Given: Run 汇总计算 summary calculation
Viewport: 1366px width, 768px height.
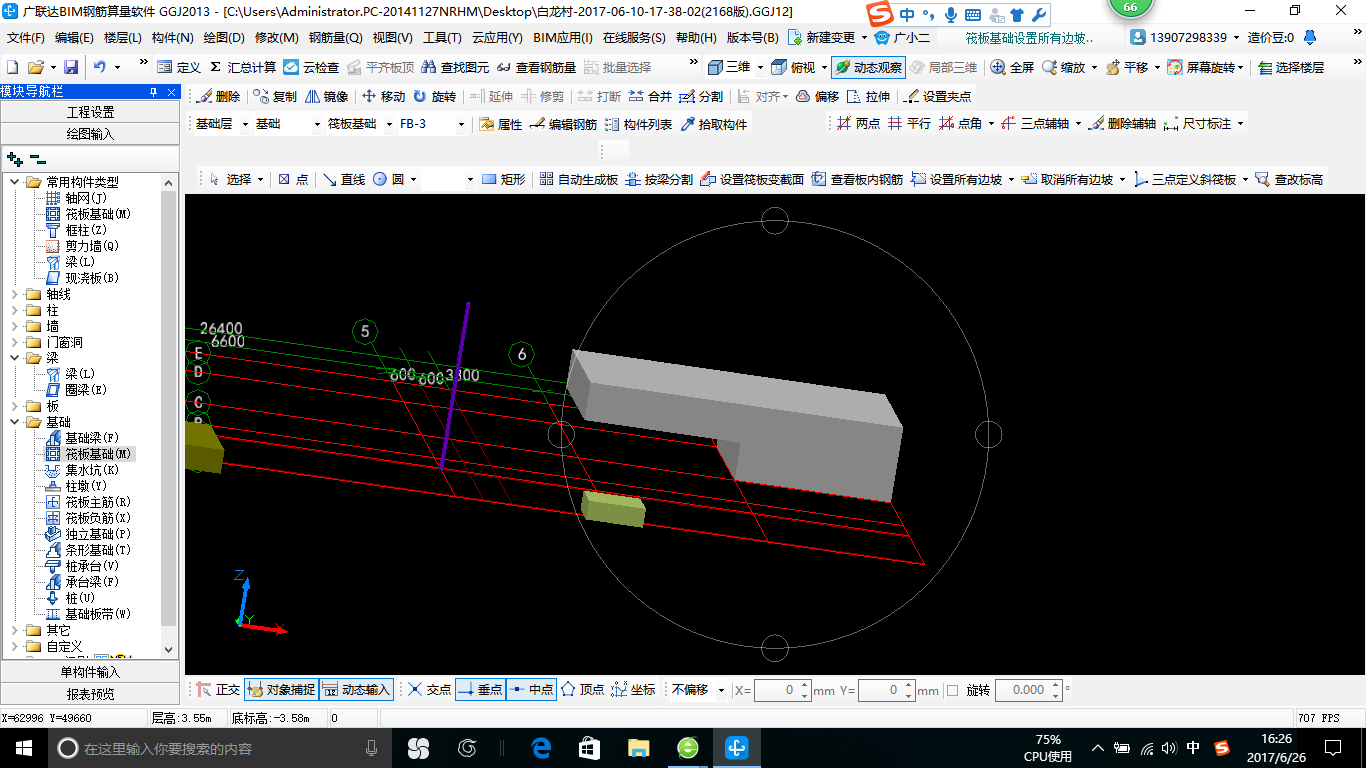Looking at the screenshot, I should pyautogui.click(x=242, y=67).
